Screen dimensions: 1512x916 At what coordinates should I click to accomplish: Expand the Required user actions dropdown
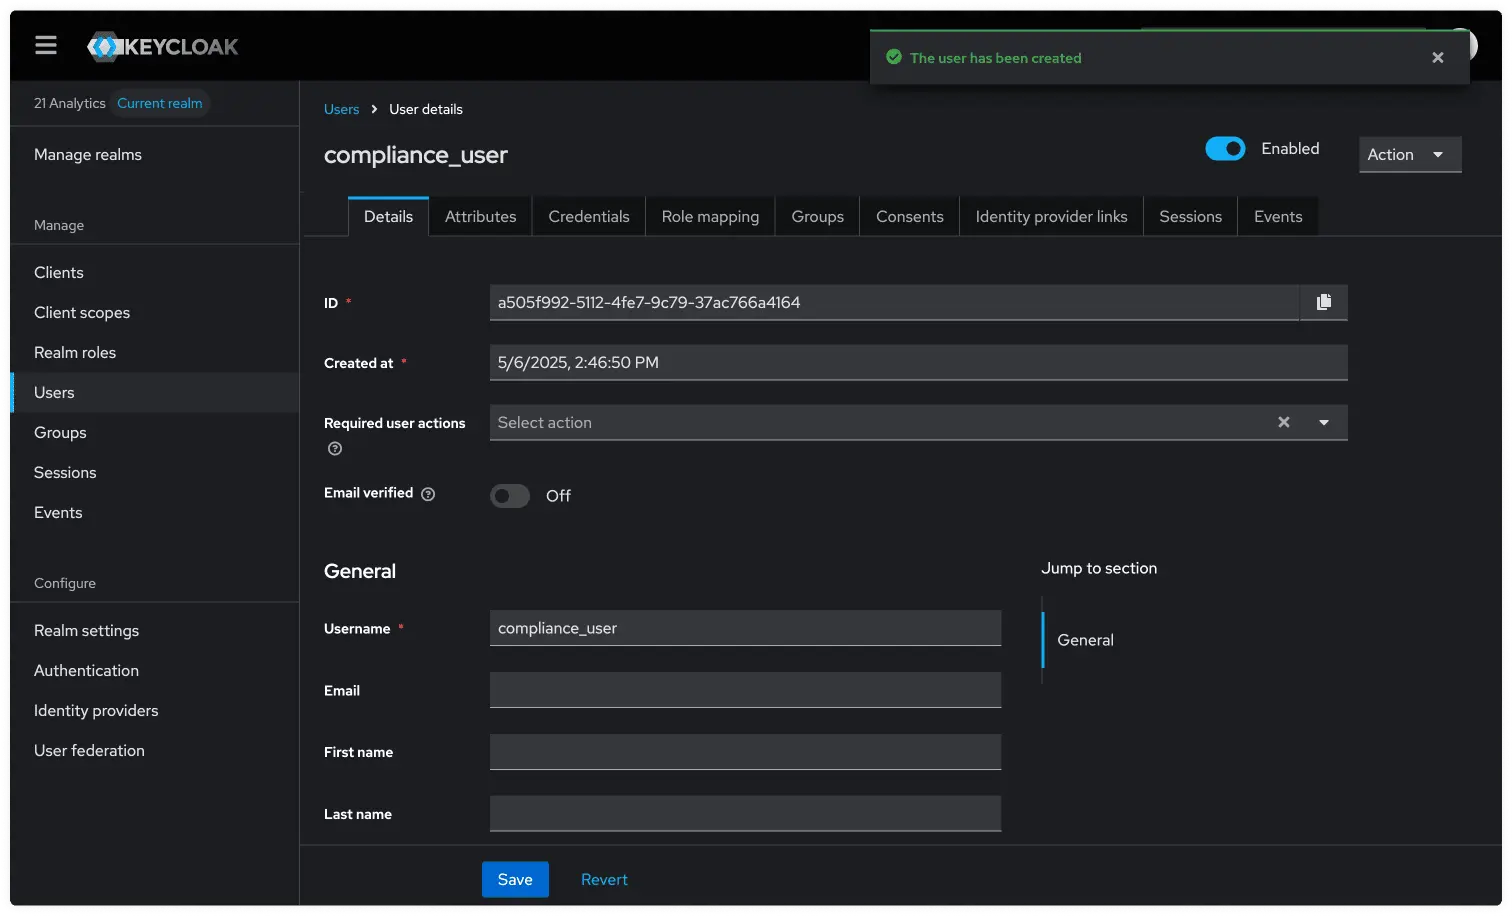(x=1323, y=422)
